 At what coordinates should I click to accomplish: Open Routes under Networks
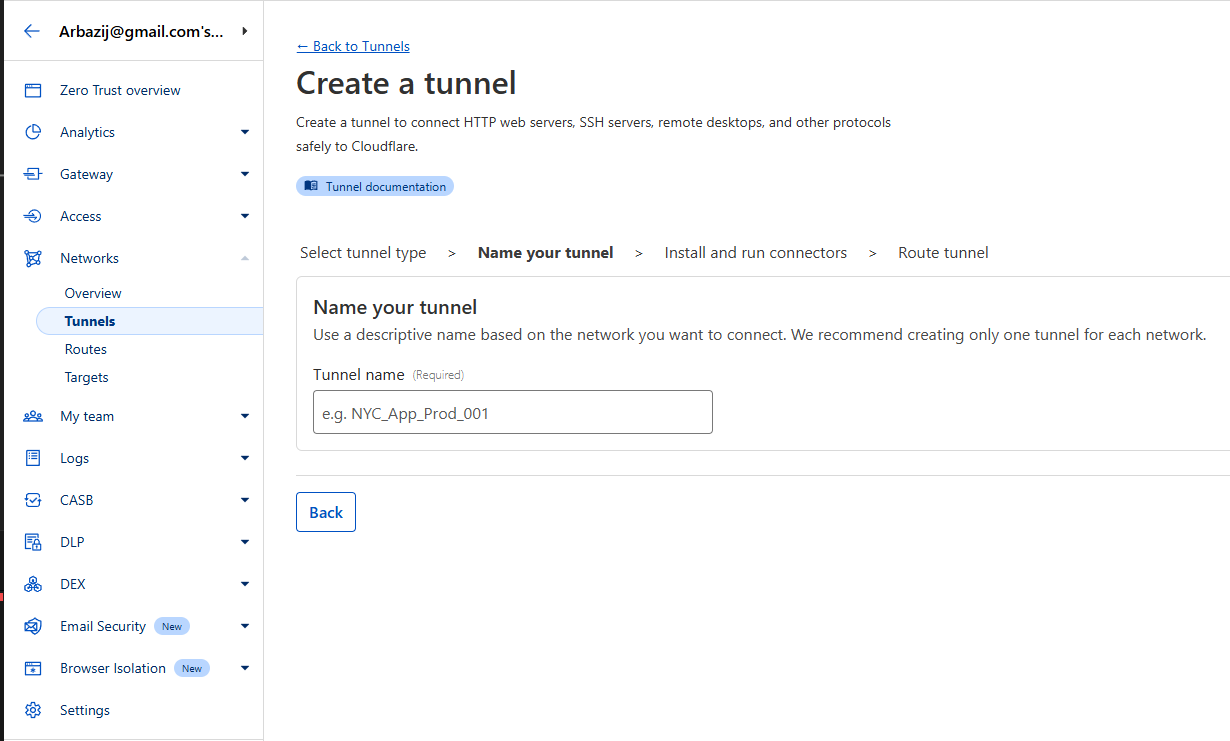click(x=86, y=349)
